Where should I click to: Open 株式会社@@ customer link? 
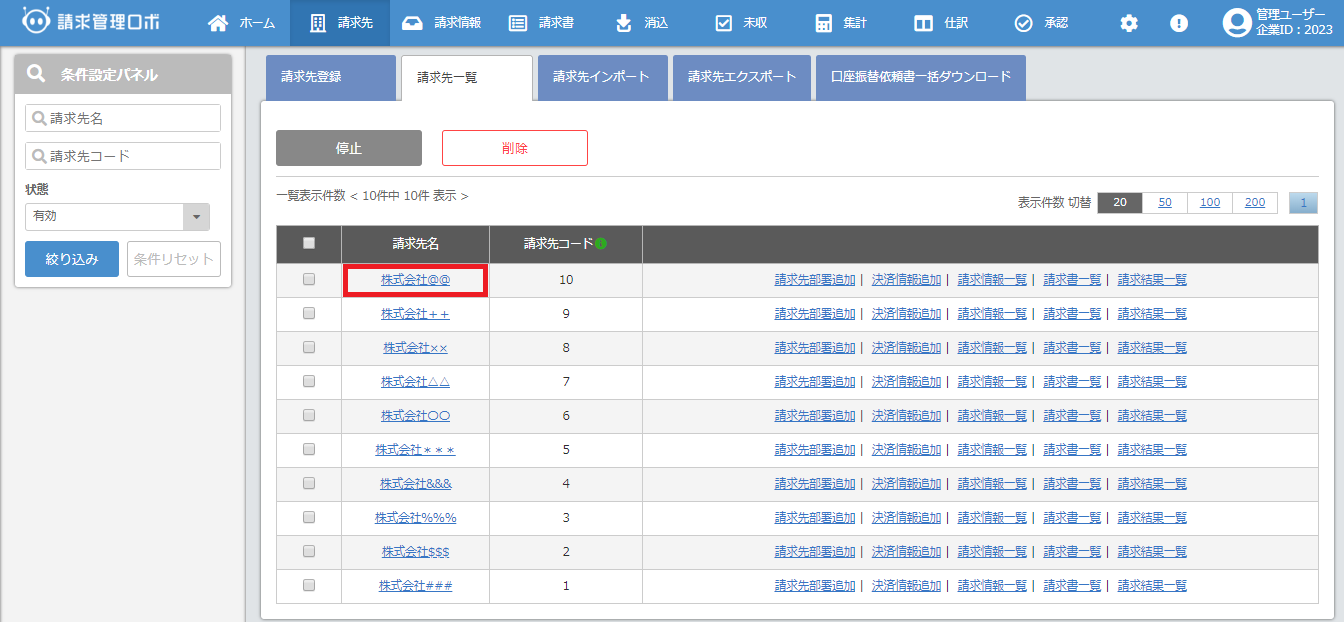click(x=415, y=280)
